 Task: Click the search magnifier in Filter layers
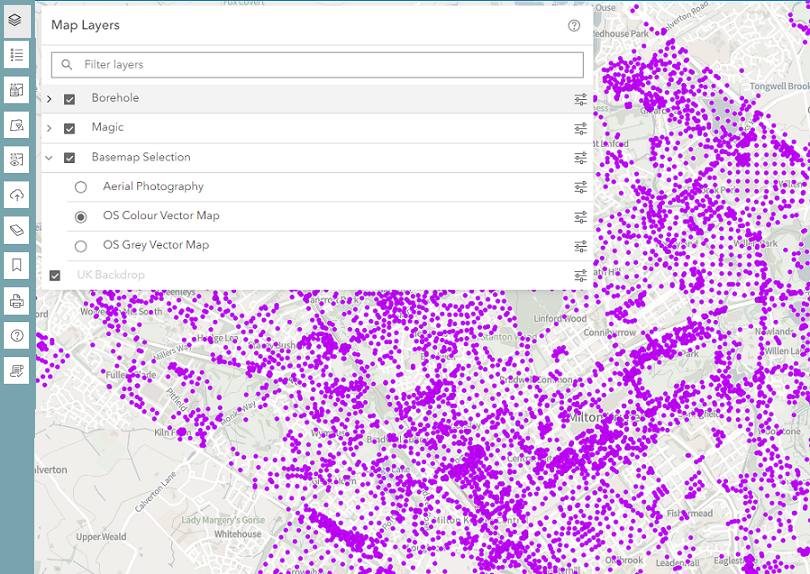click(67, 65)
